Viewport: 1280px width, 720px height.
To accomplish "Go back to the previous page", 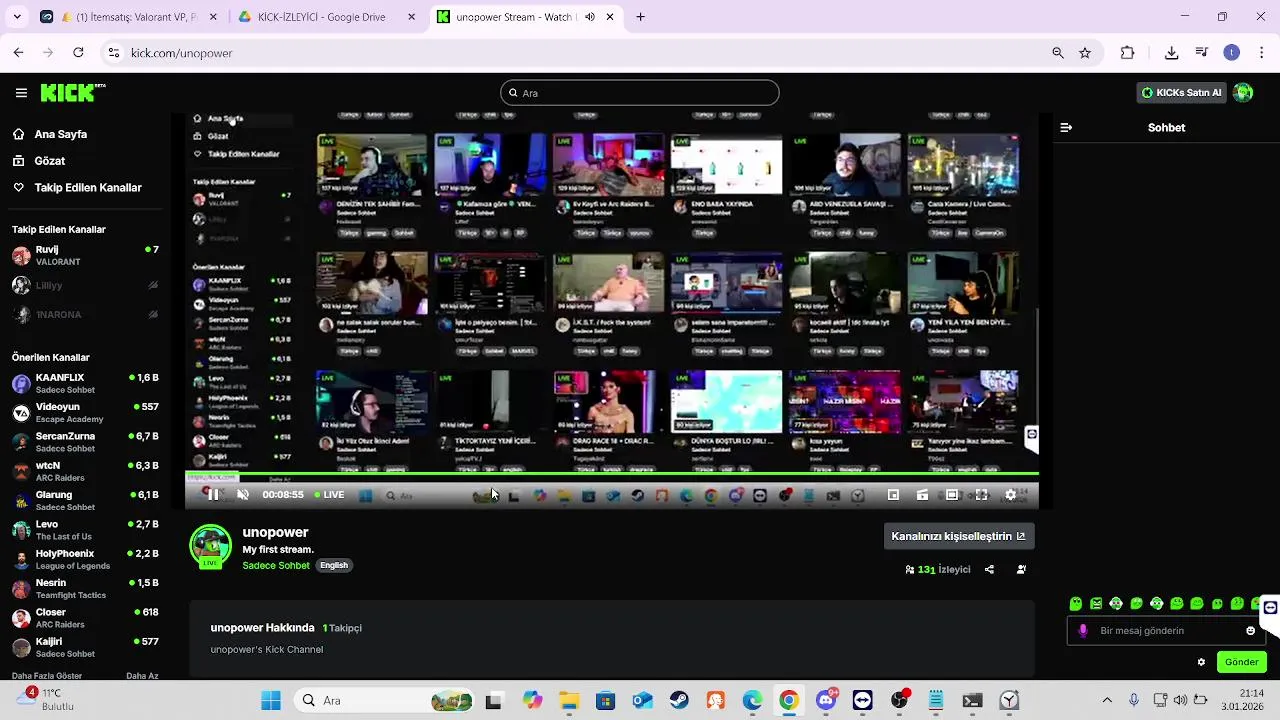I will pos(18,53).
